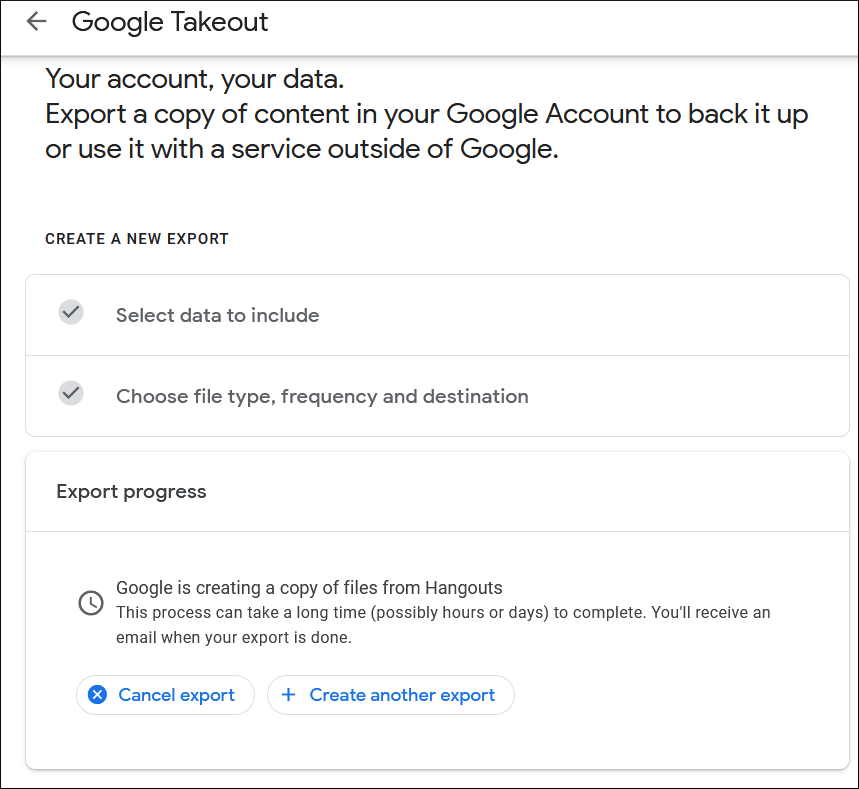The height and width of the screenshot is (789, 859).
Task: Expand the Select data to include step
Action: click(437, 315)
